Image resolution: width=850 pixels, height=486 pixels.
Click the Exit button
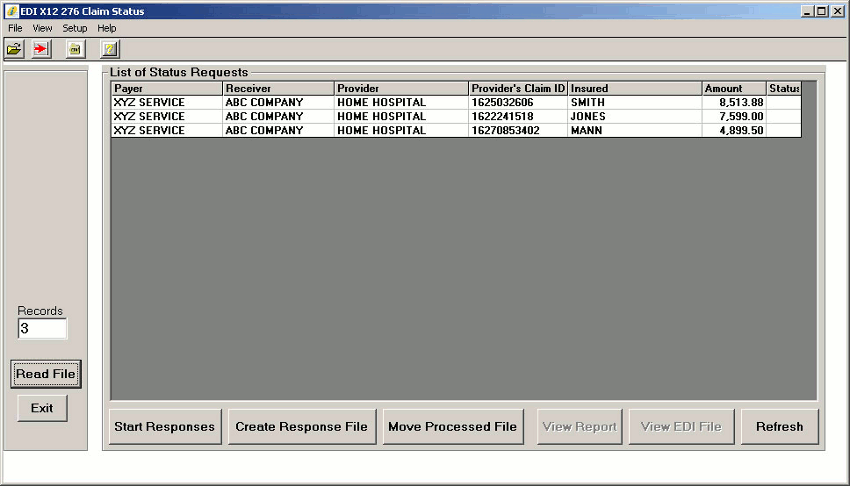click(42, 408)
